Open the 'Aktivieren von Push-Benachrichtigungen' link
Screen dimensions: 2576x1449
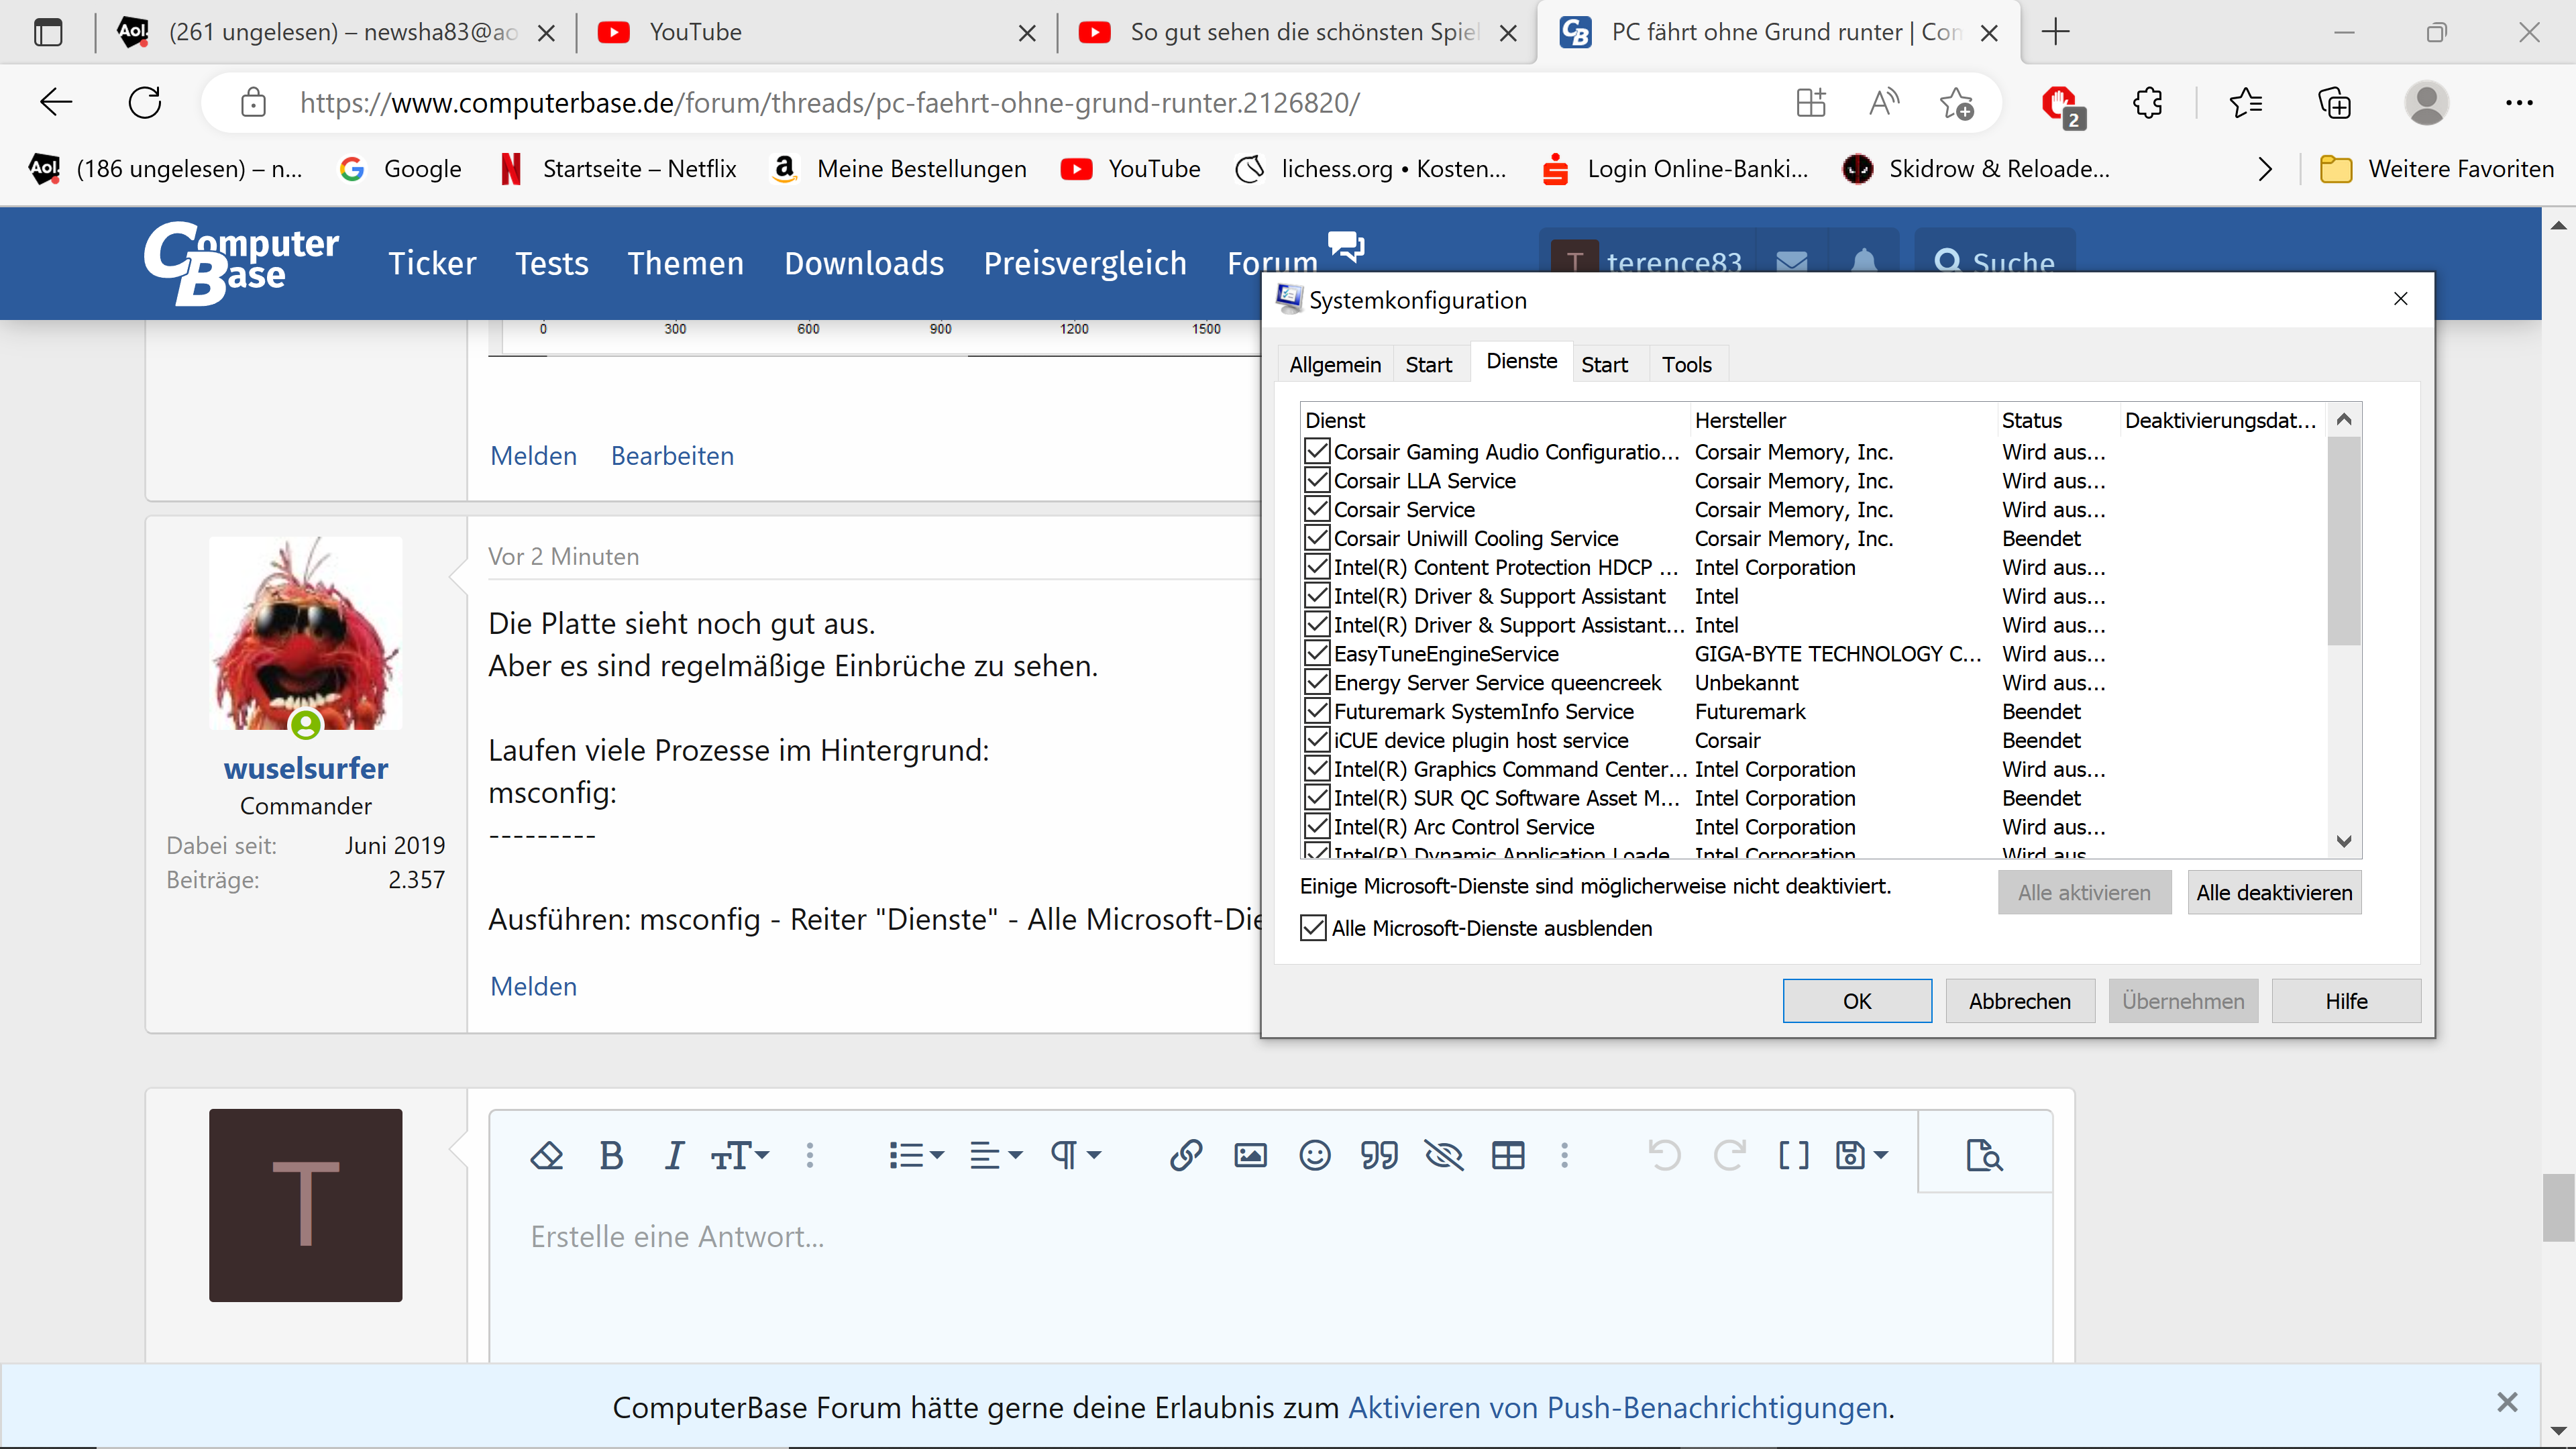1617,1408
